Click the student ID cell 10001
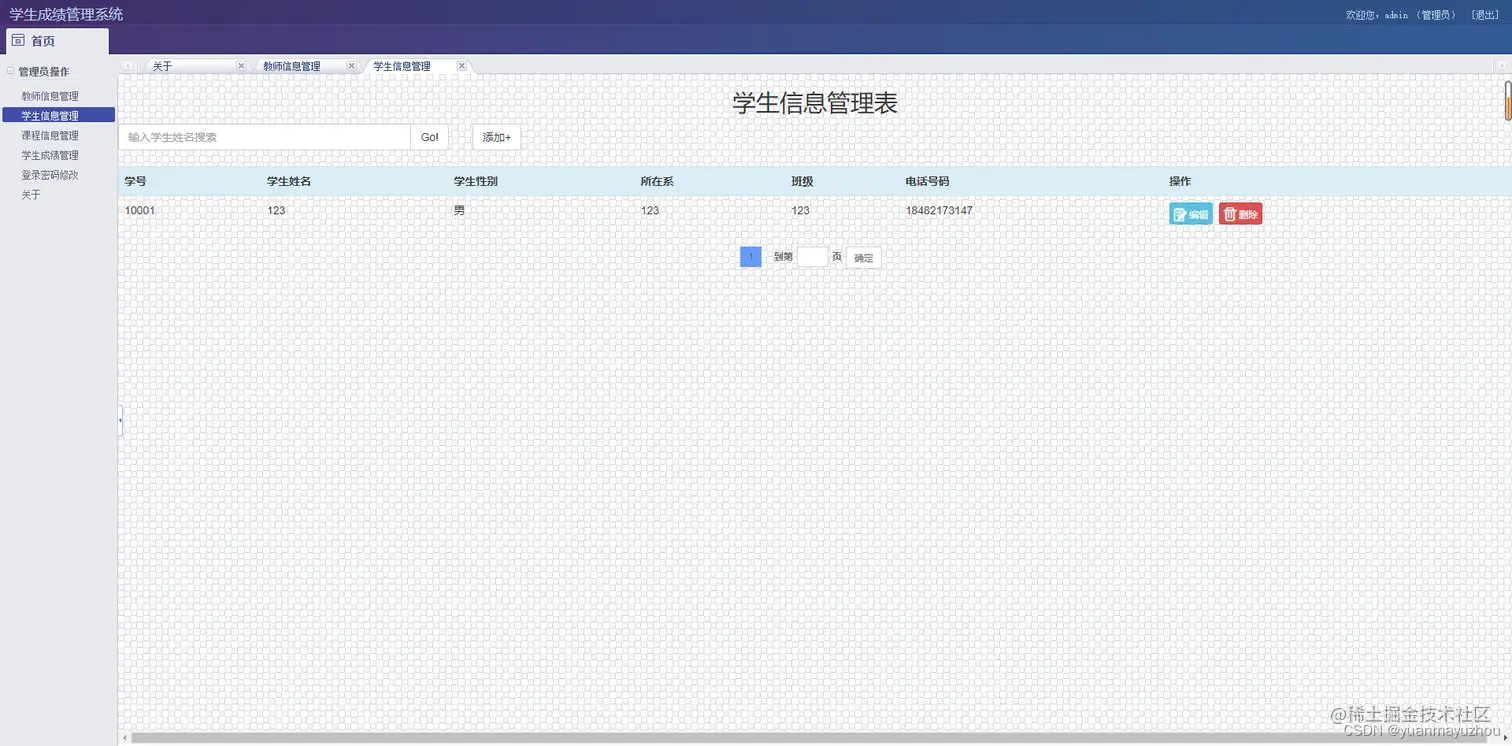The image size is (1512, 746). click(x=140, y=211)
